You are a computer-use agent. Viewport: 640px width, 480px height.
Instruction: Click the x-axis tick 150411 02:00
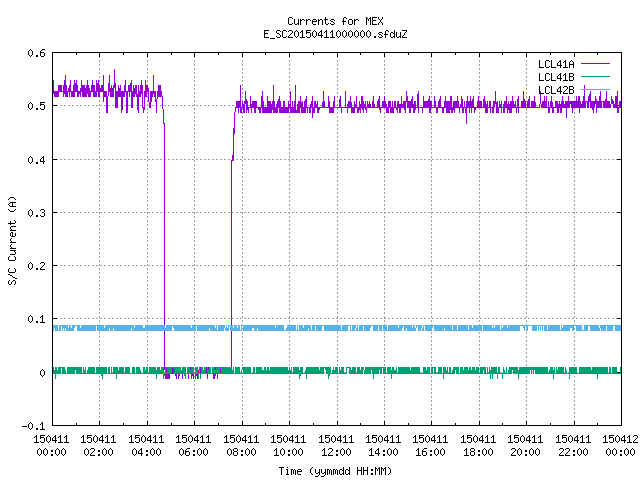coord(98,445)
